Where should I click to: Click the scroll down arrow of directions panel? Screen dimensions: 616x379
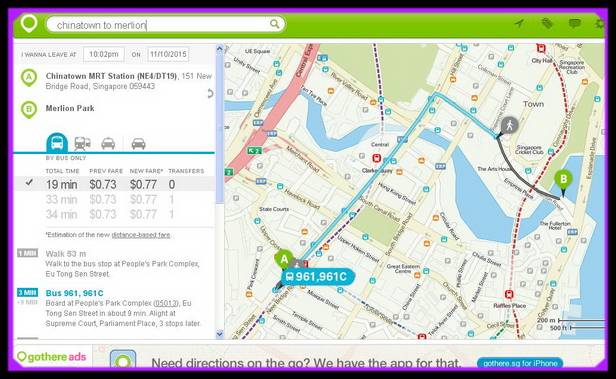coord(220,334)
